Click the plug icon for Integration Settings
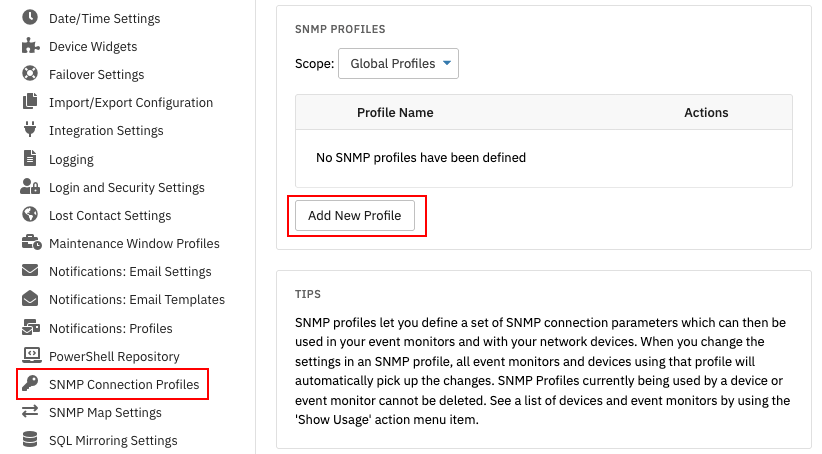 (30, 129)
